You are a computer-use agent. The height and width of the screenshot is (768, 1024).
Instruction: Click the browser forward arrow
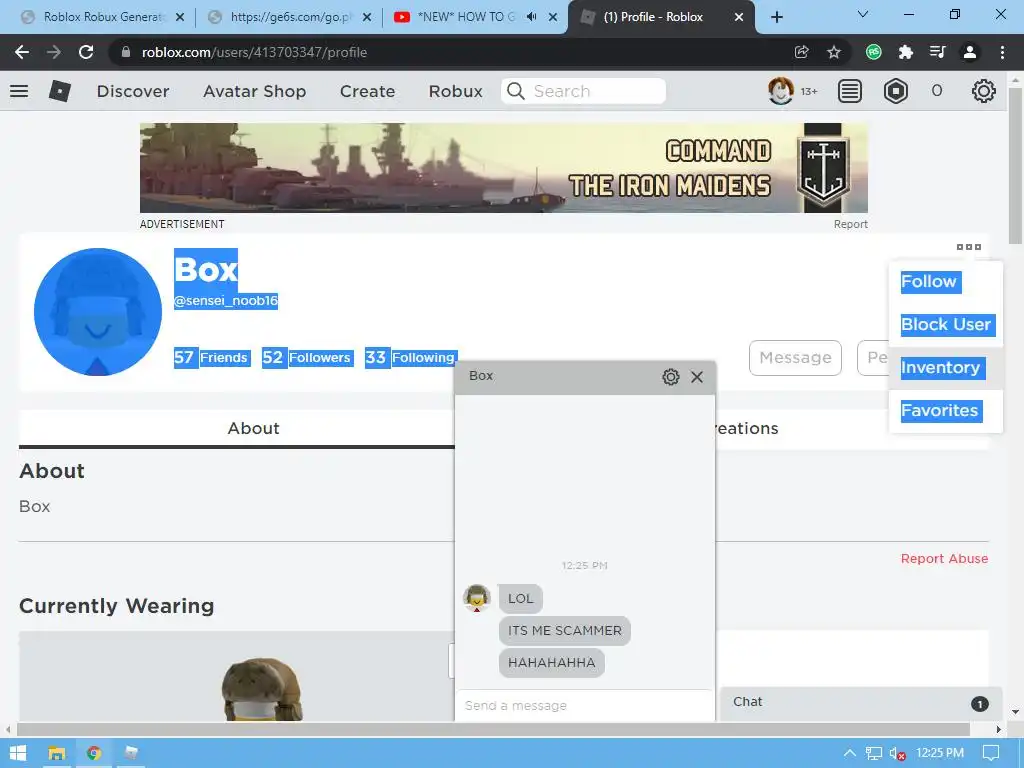click(x=54, y=52)
